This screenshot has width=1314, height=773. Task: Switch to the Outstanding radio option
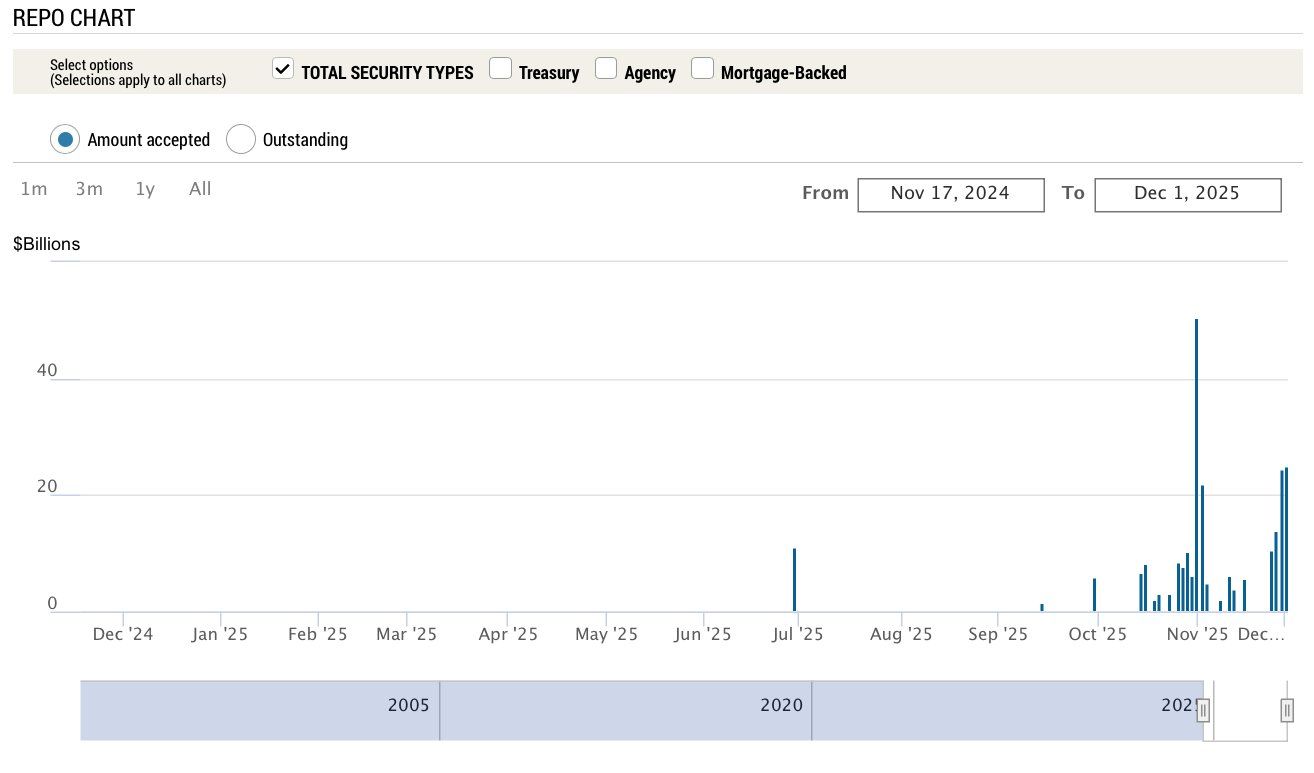tap(241, 140)
